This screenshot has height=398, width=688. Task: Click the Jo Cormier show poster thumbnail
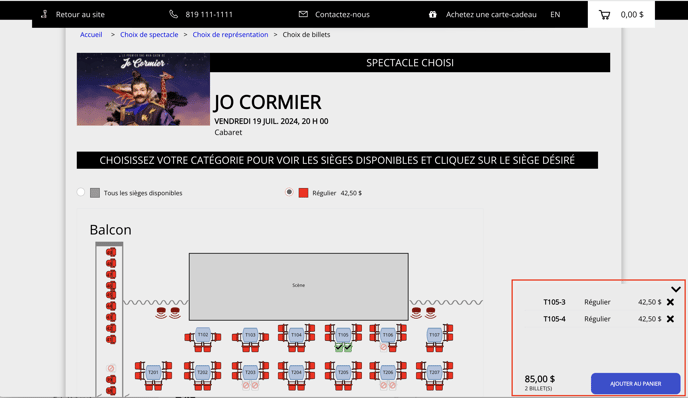click(143, 90)
